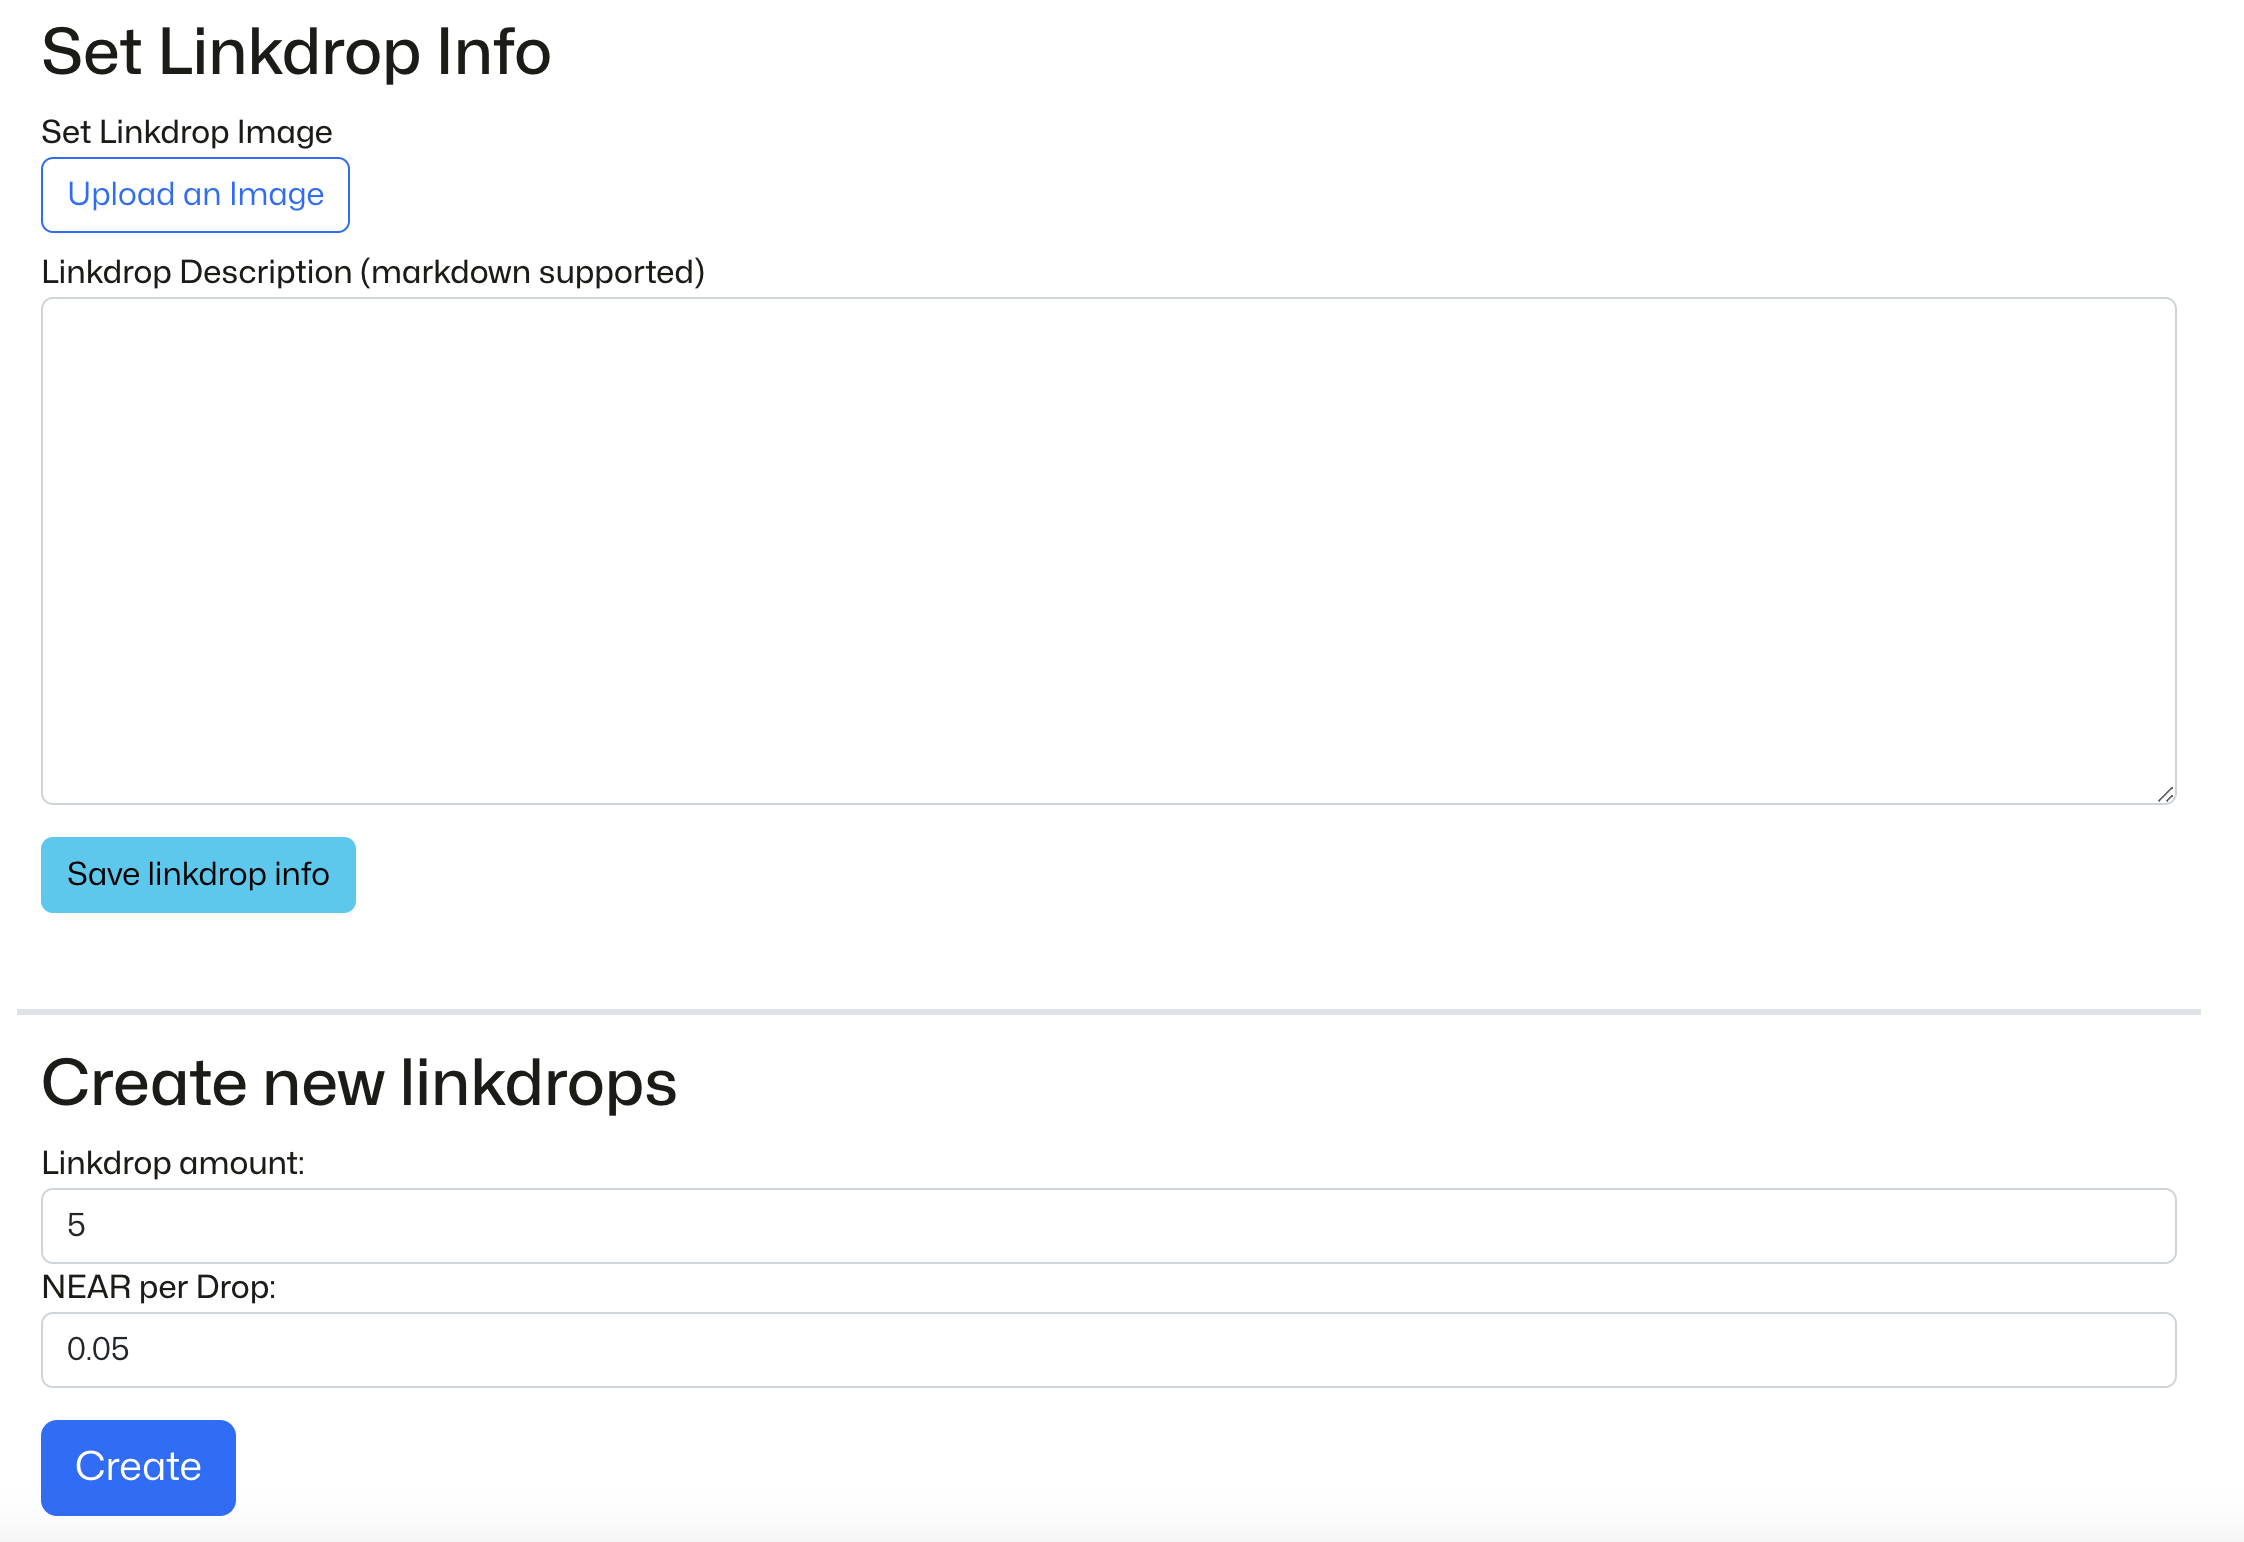The width and height of the screenshot is (2244, 1542).
Task: Click the "(markdown supported)" hint text
Action: (532, 272)
